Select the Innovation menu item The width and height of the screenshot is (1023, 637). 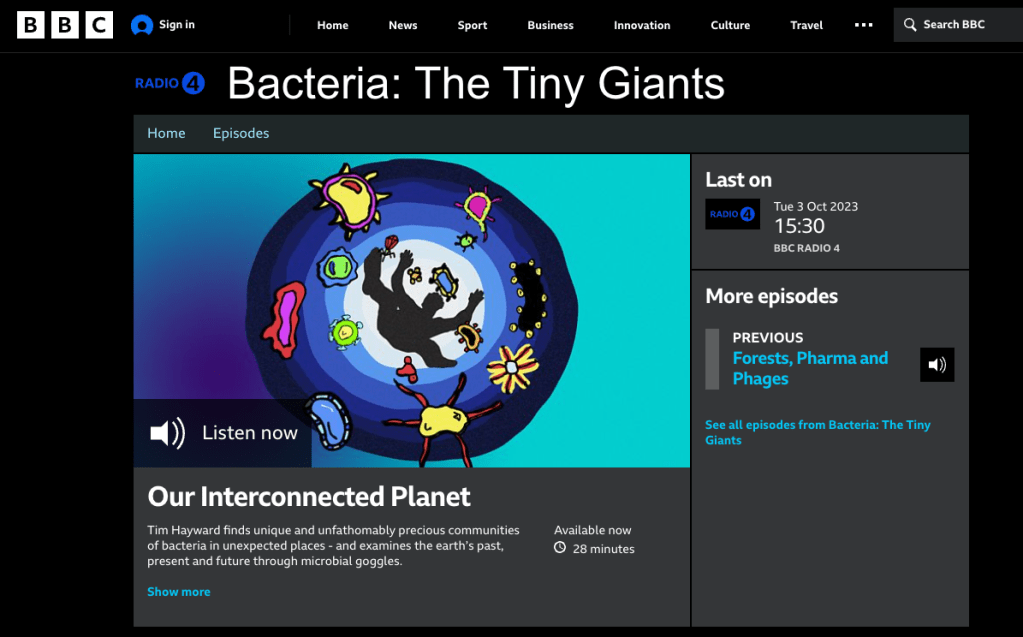tap(642, 25)
